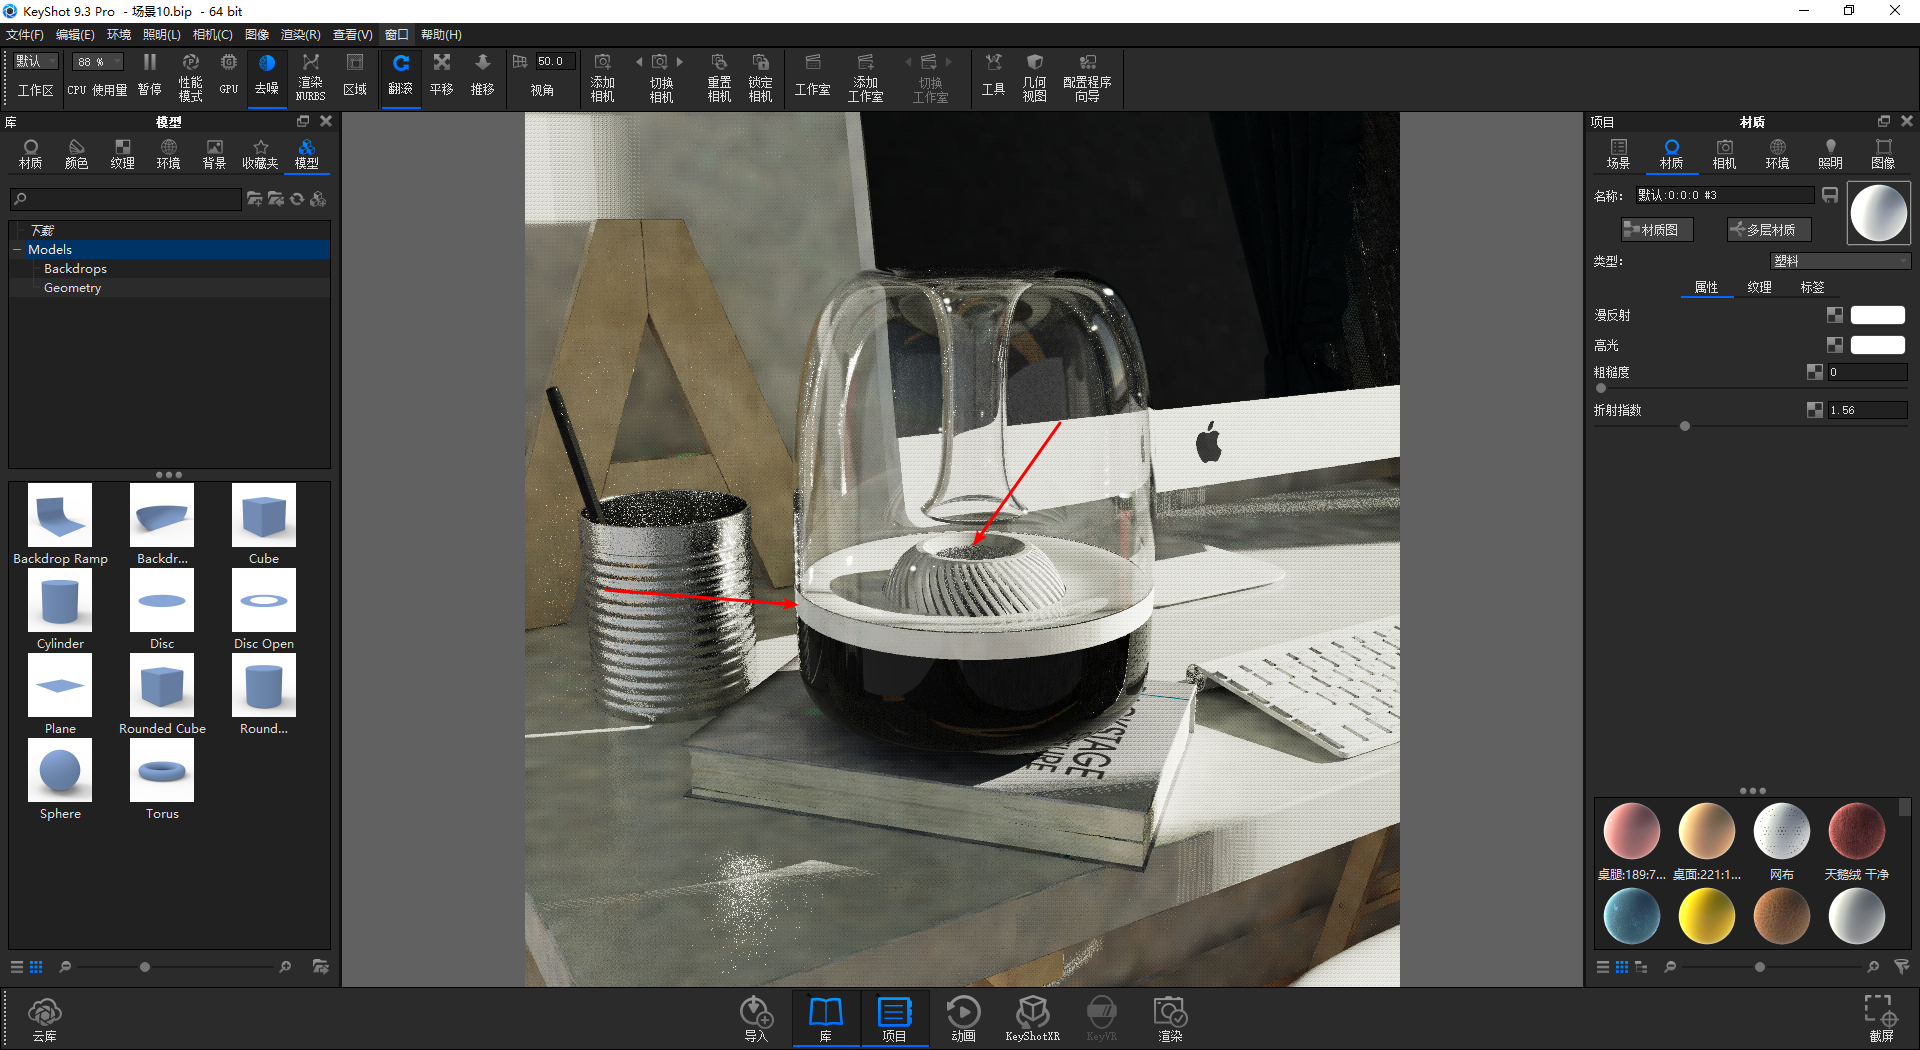1920x1050 pixels.
Task: Select the 平移 pan camera tool
Action: tap(441, 74)
